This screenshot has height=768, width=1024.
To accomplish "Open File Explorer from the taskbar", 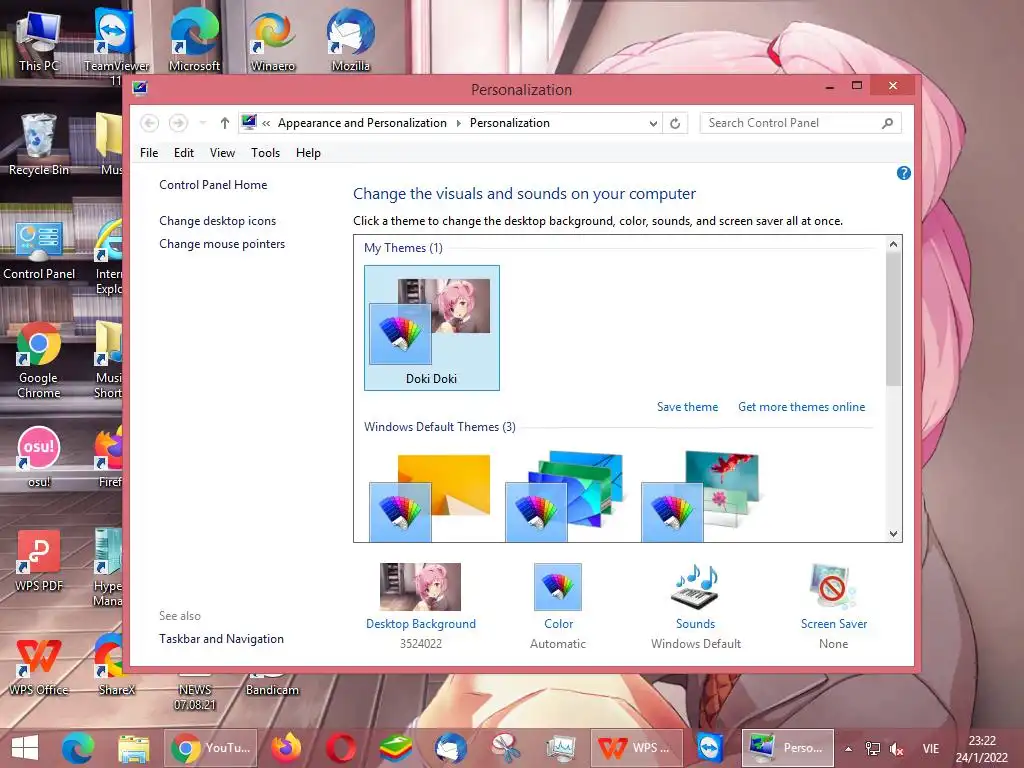I will [x=134, y=747].
